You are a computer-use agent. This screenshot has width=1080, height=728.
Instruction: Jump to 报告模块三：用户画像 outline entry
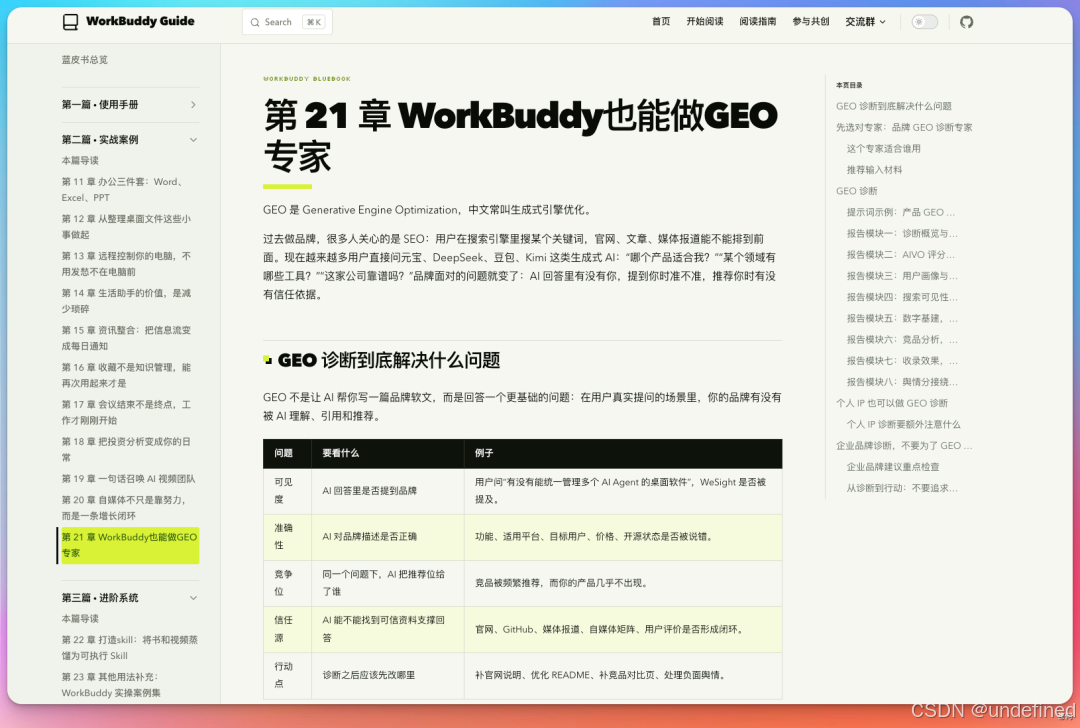(902, 276)
